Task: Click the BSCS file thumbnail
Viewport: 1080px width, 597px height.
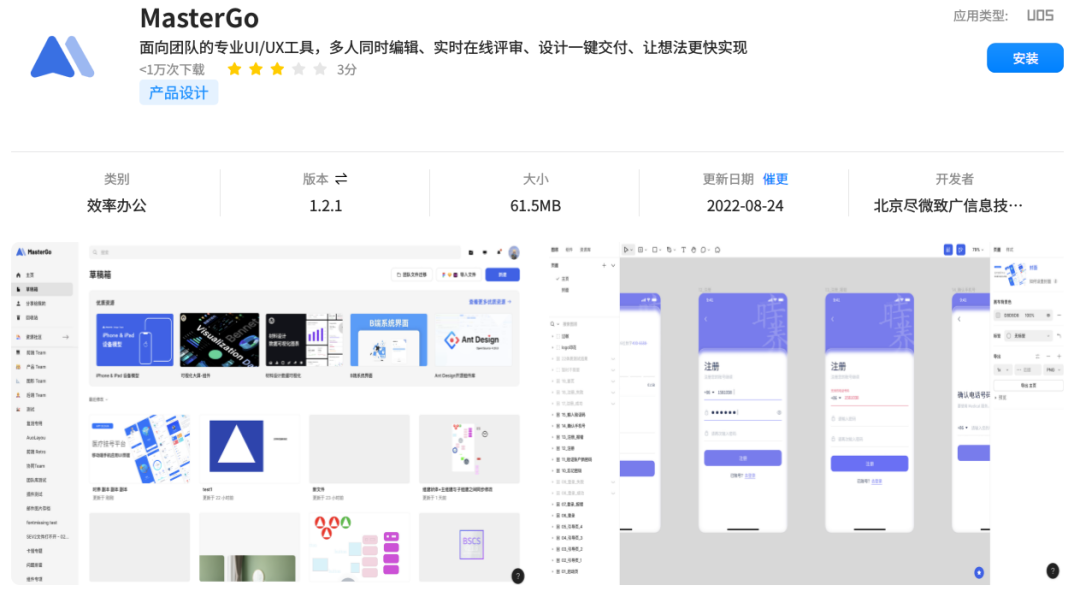Action: (470, 547)
